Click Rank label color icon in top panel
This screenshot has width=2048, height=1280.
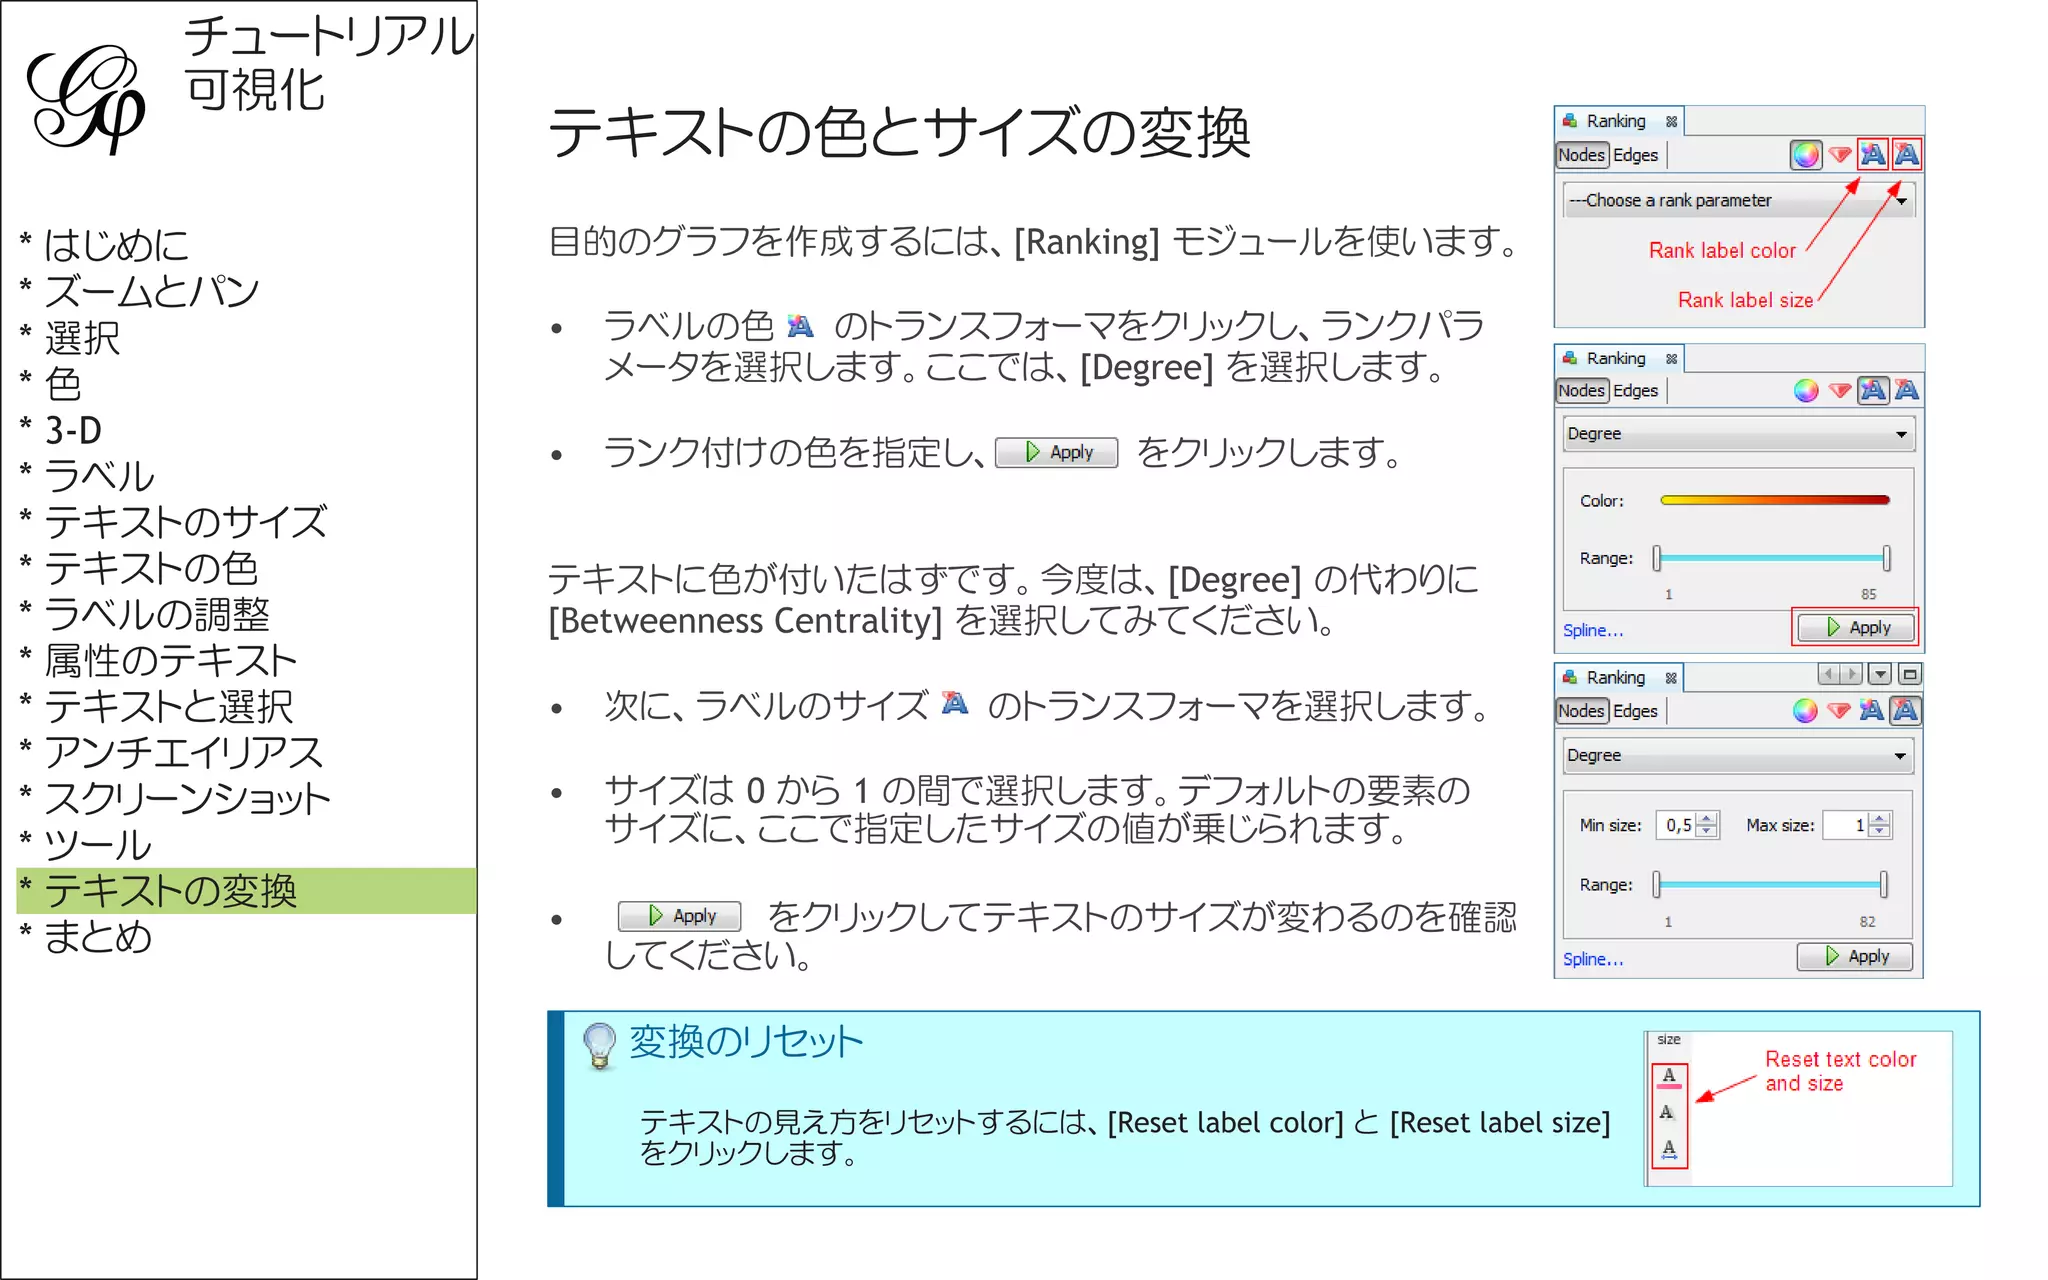pyautogui.click(x=1872, y=154)
